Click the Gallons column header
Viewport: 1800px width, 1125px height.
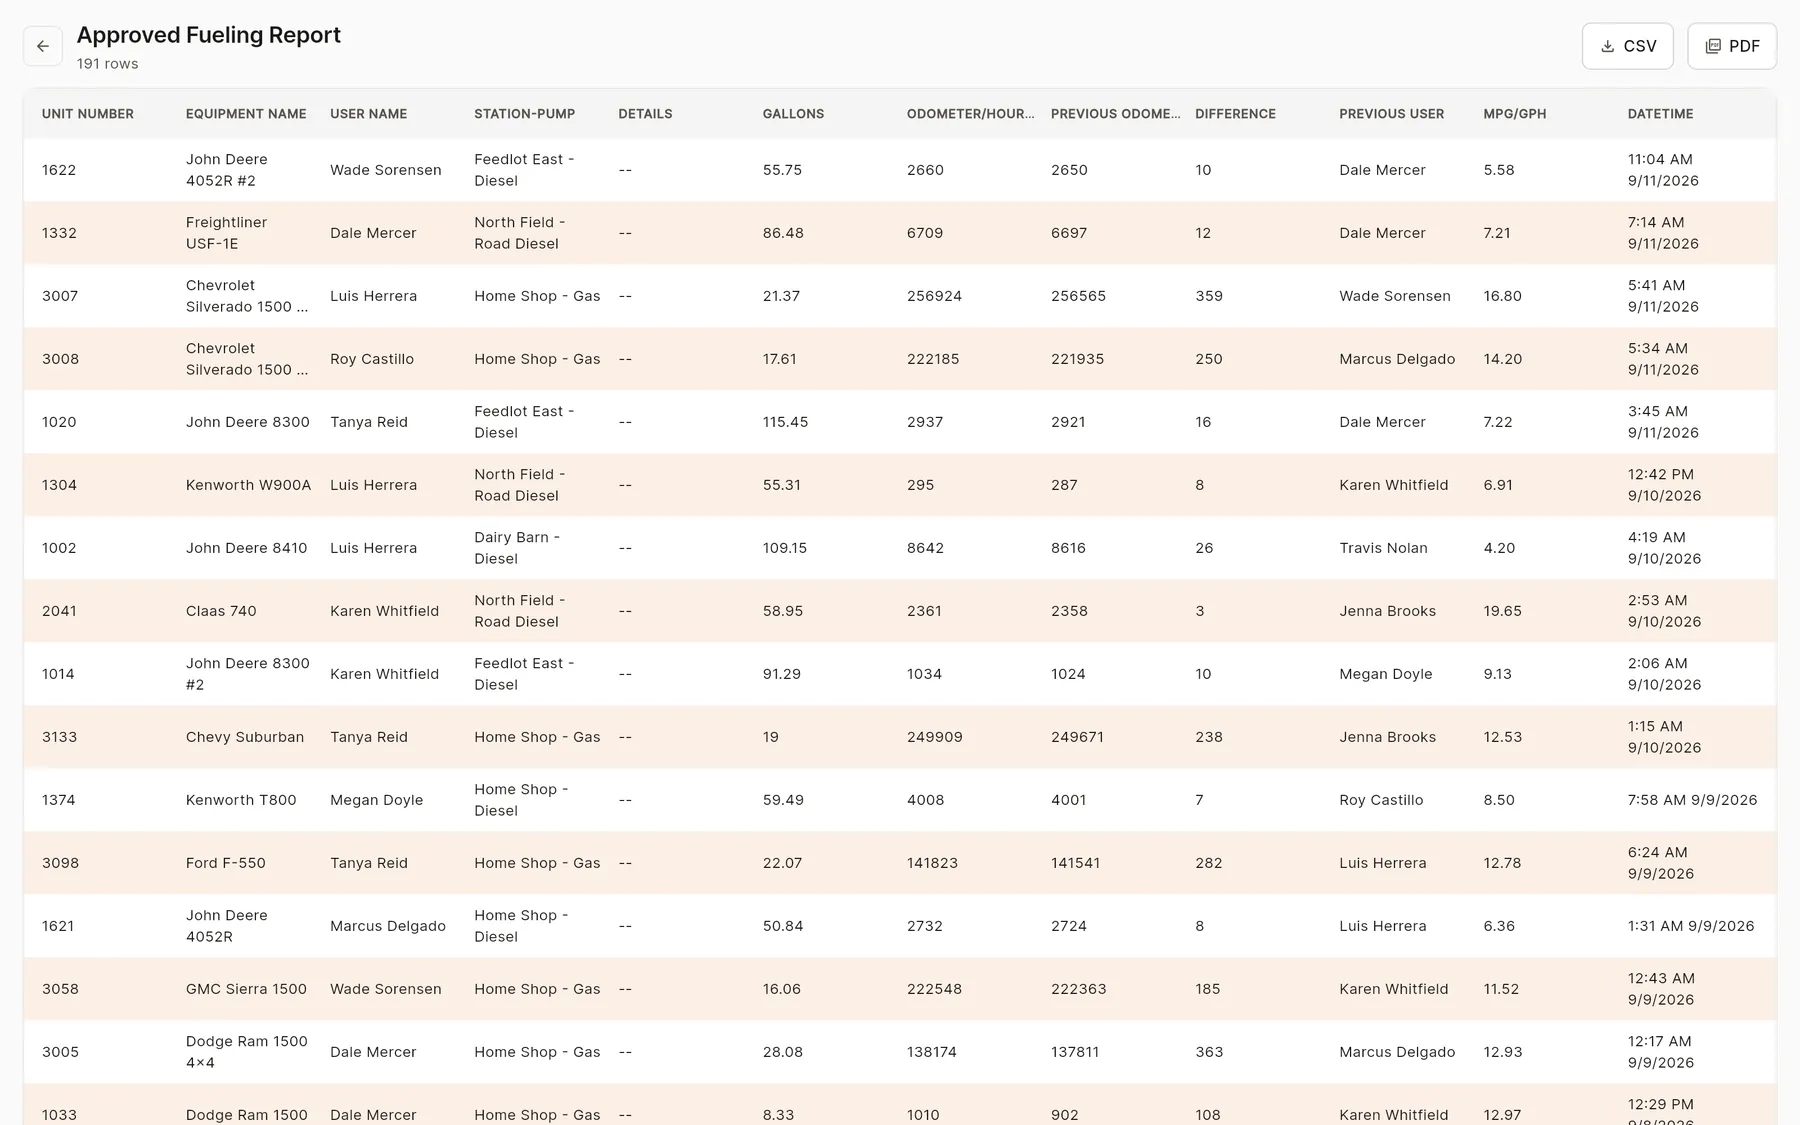[793, 114]
